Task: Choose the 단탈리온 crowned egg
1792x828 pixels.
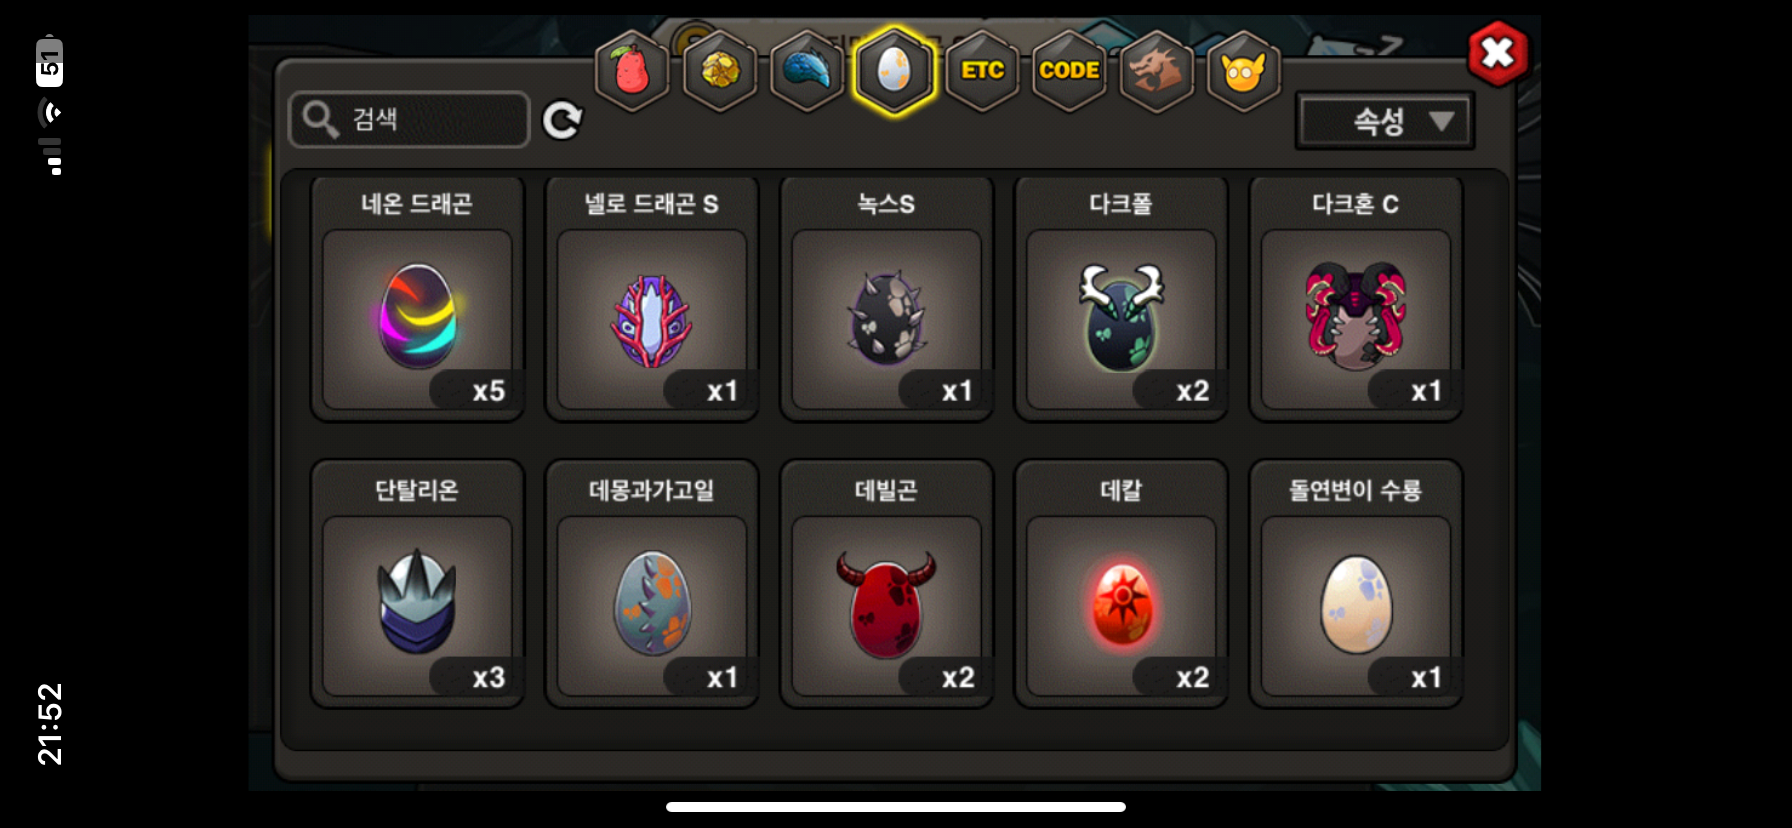Action: pyautogui.click(x=417, y=584)
